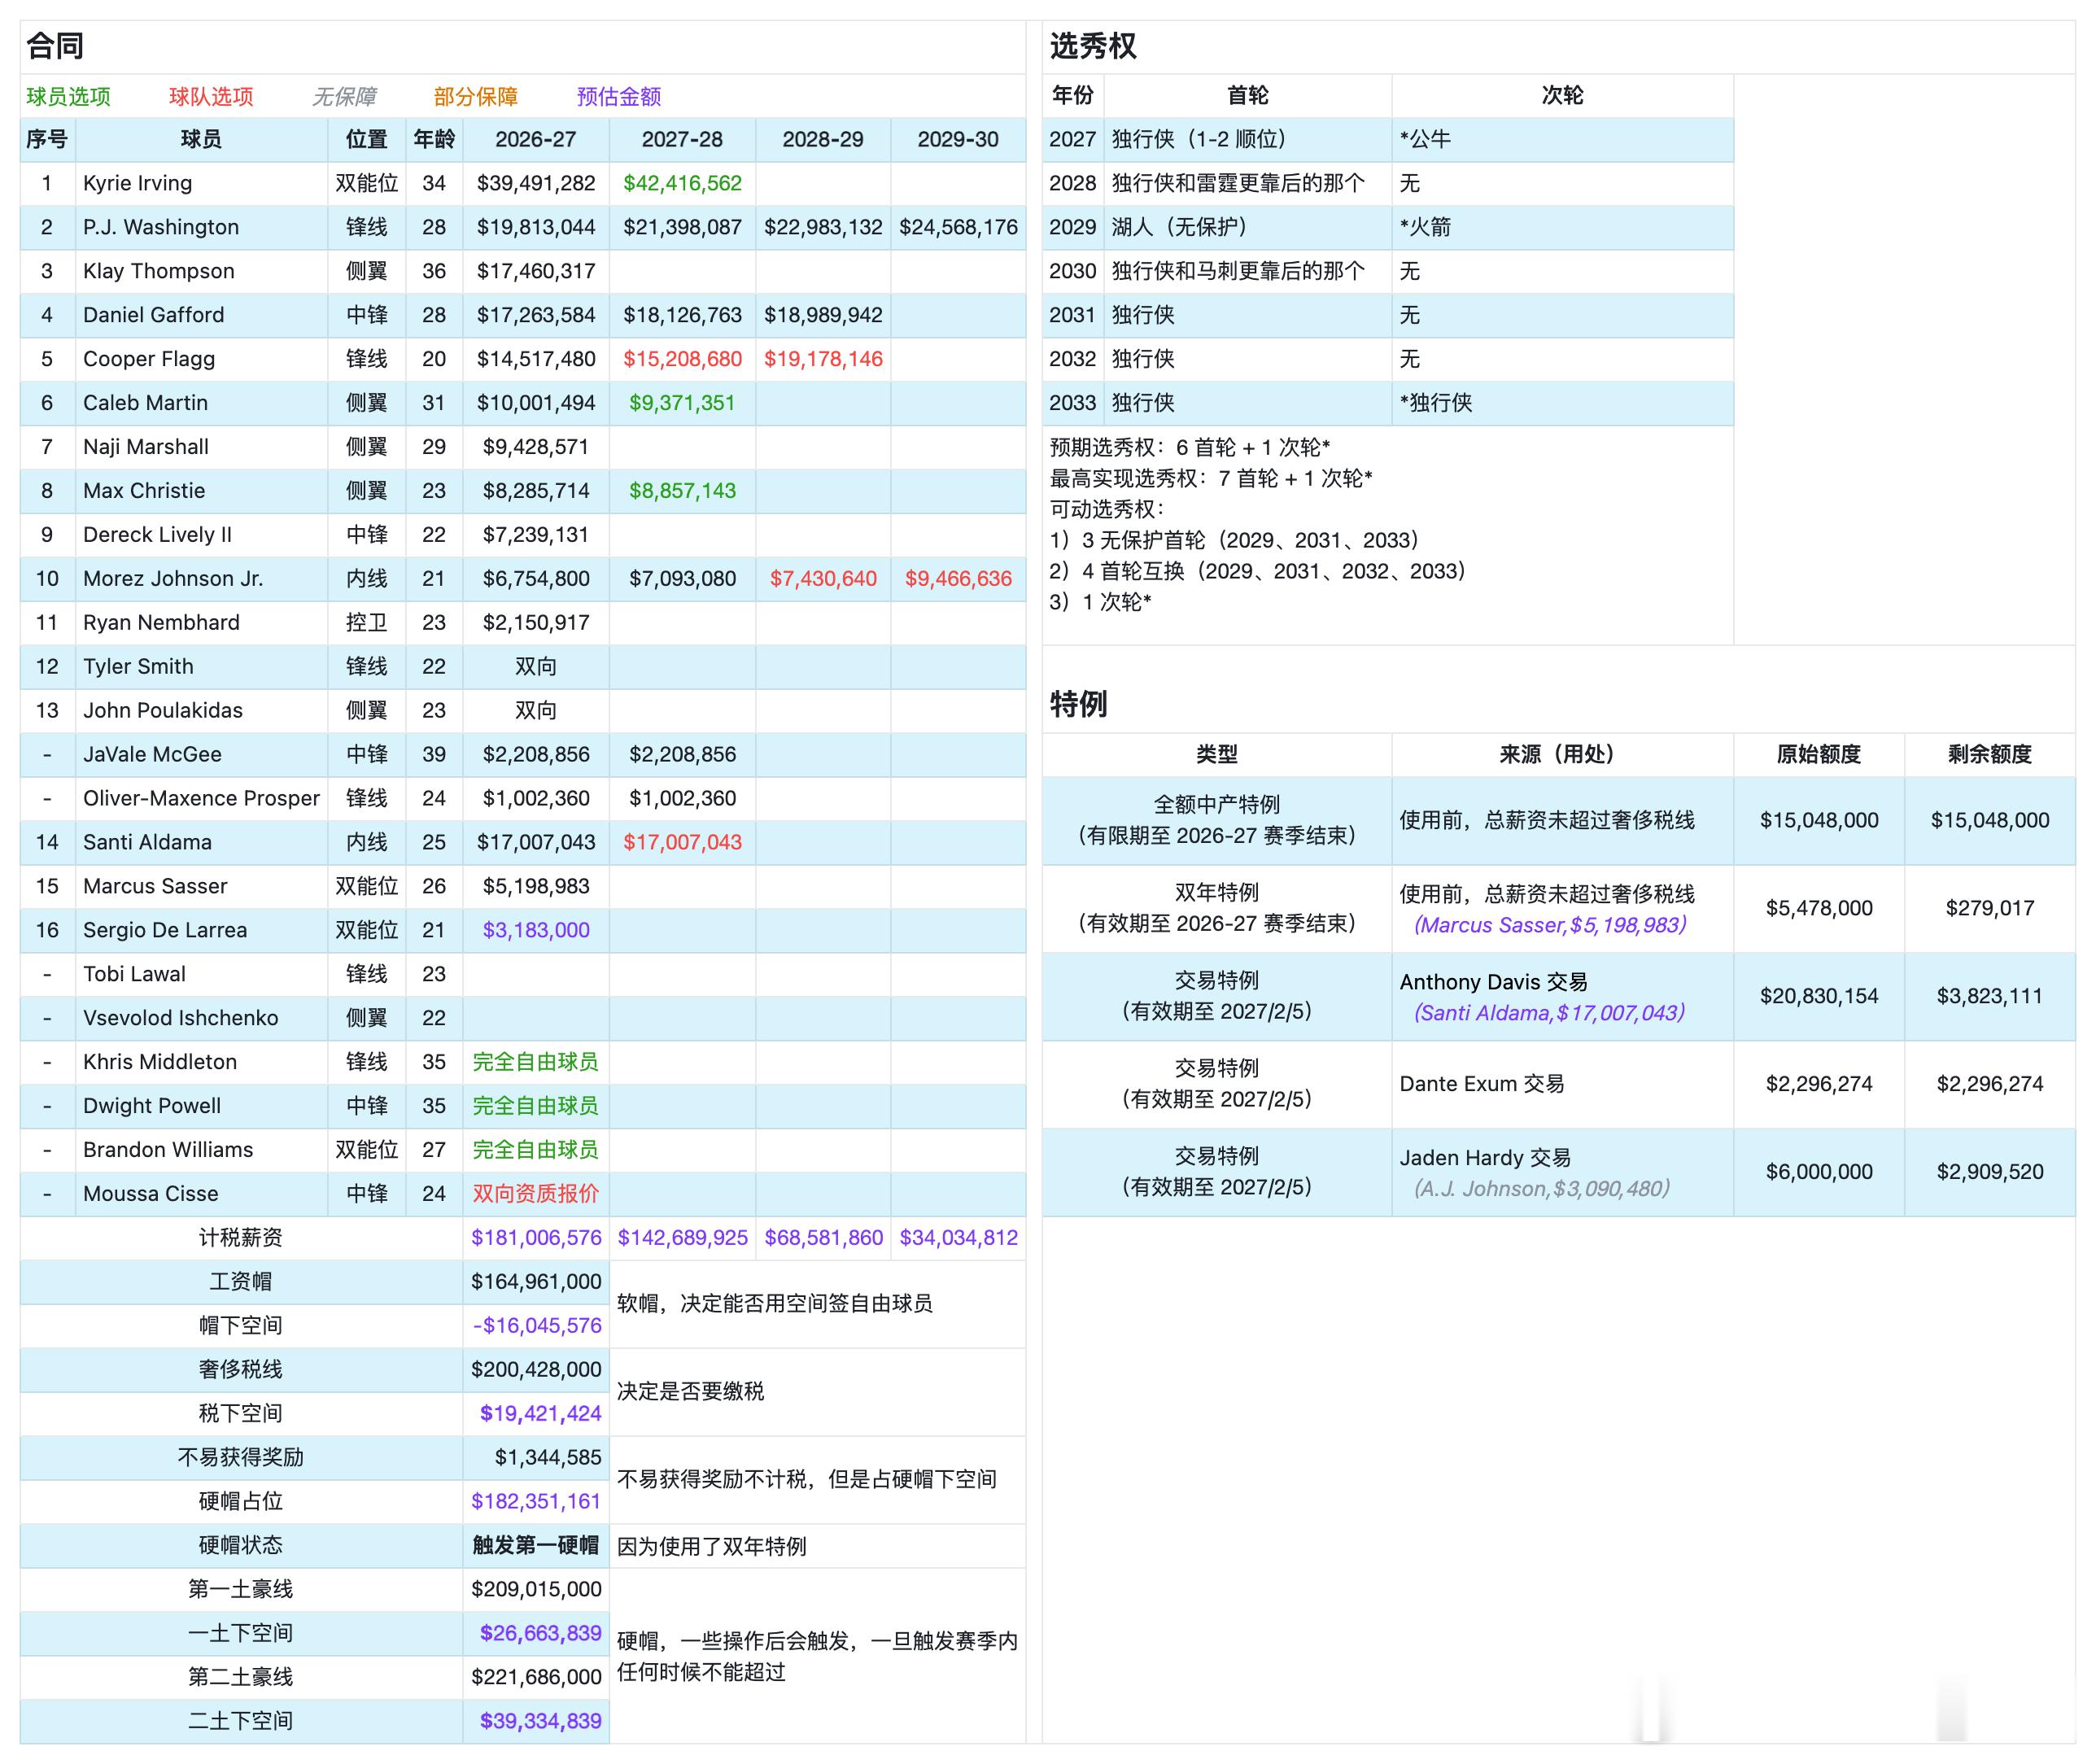
Task: Click Khris Middleton's 完全自由球员 status
Action: [x=536, y=1062]
